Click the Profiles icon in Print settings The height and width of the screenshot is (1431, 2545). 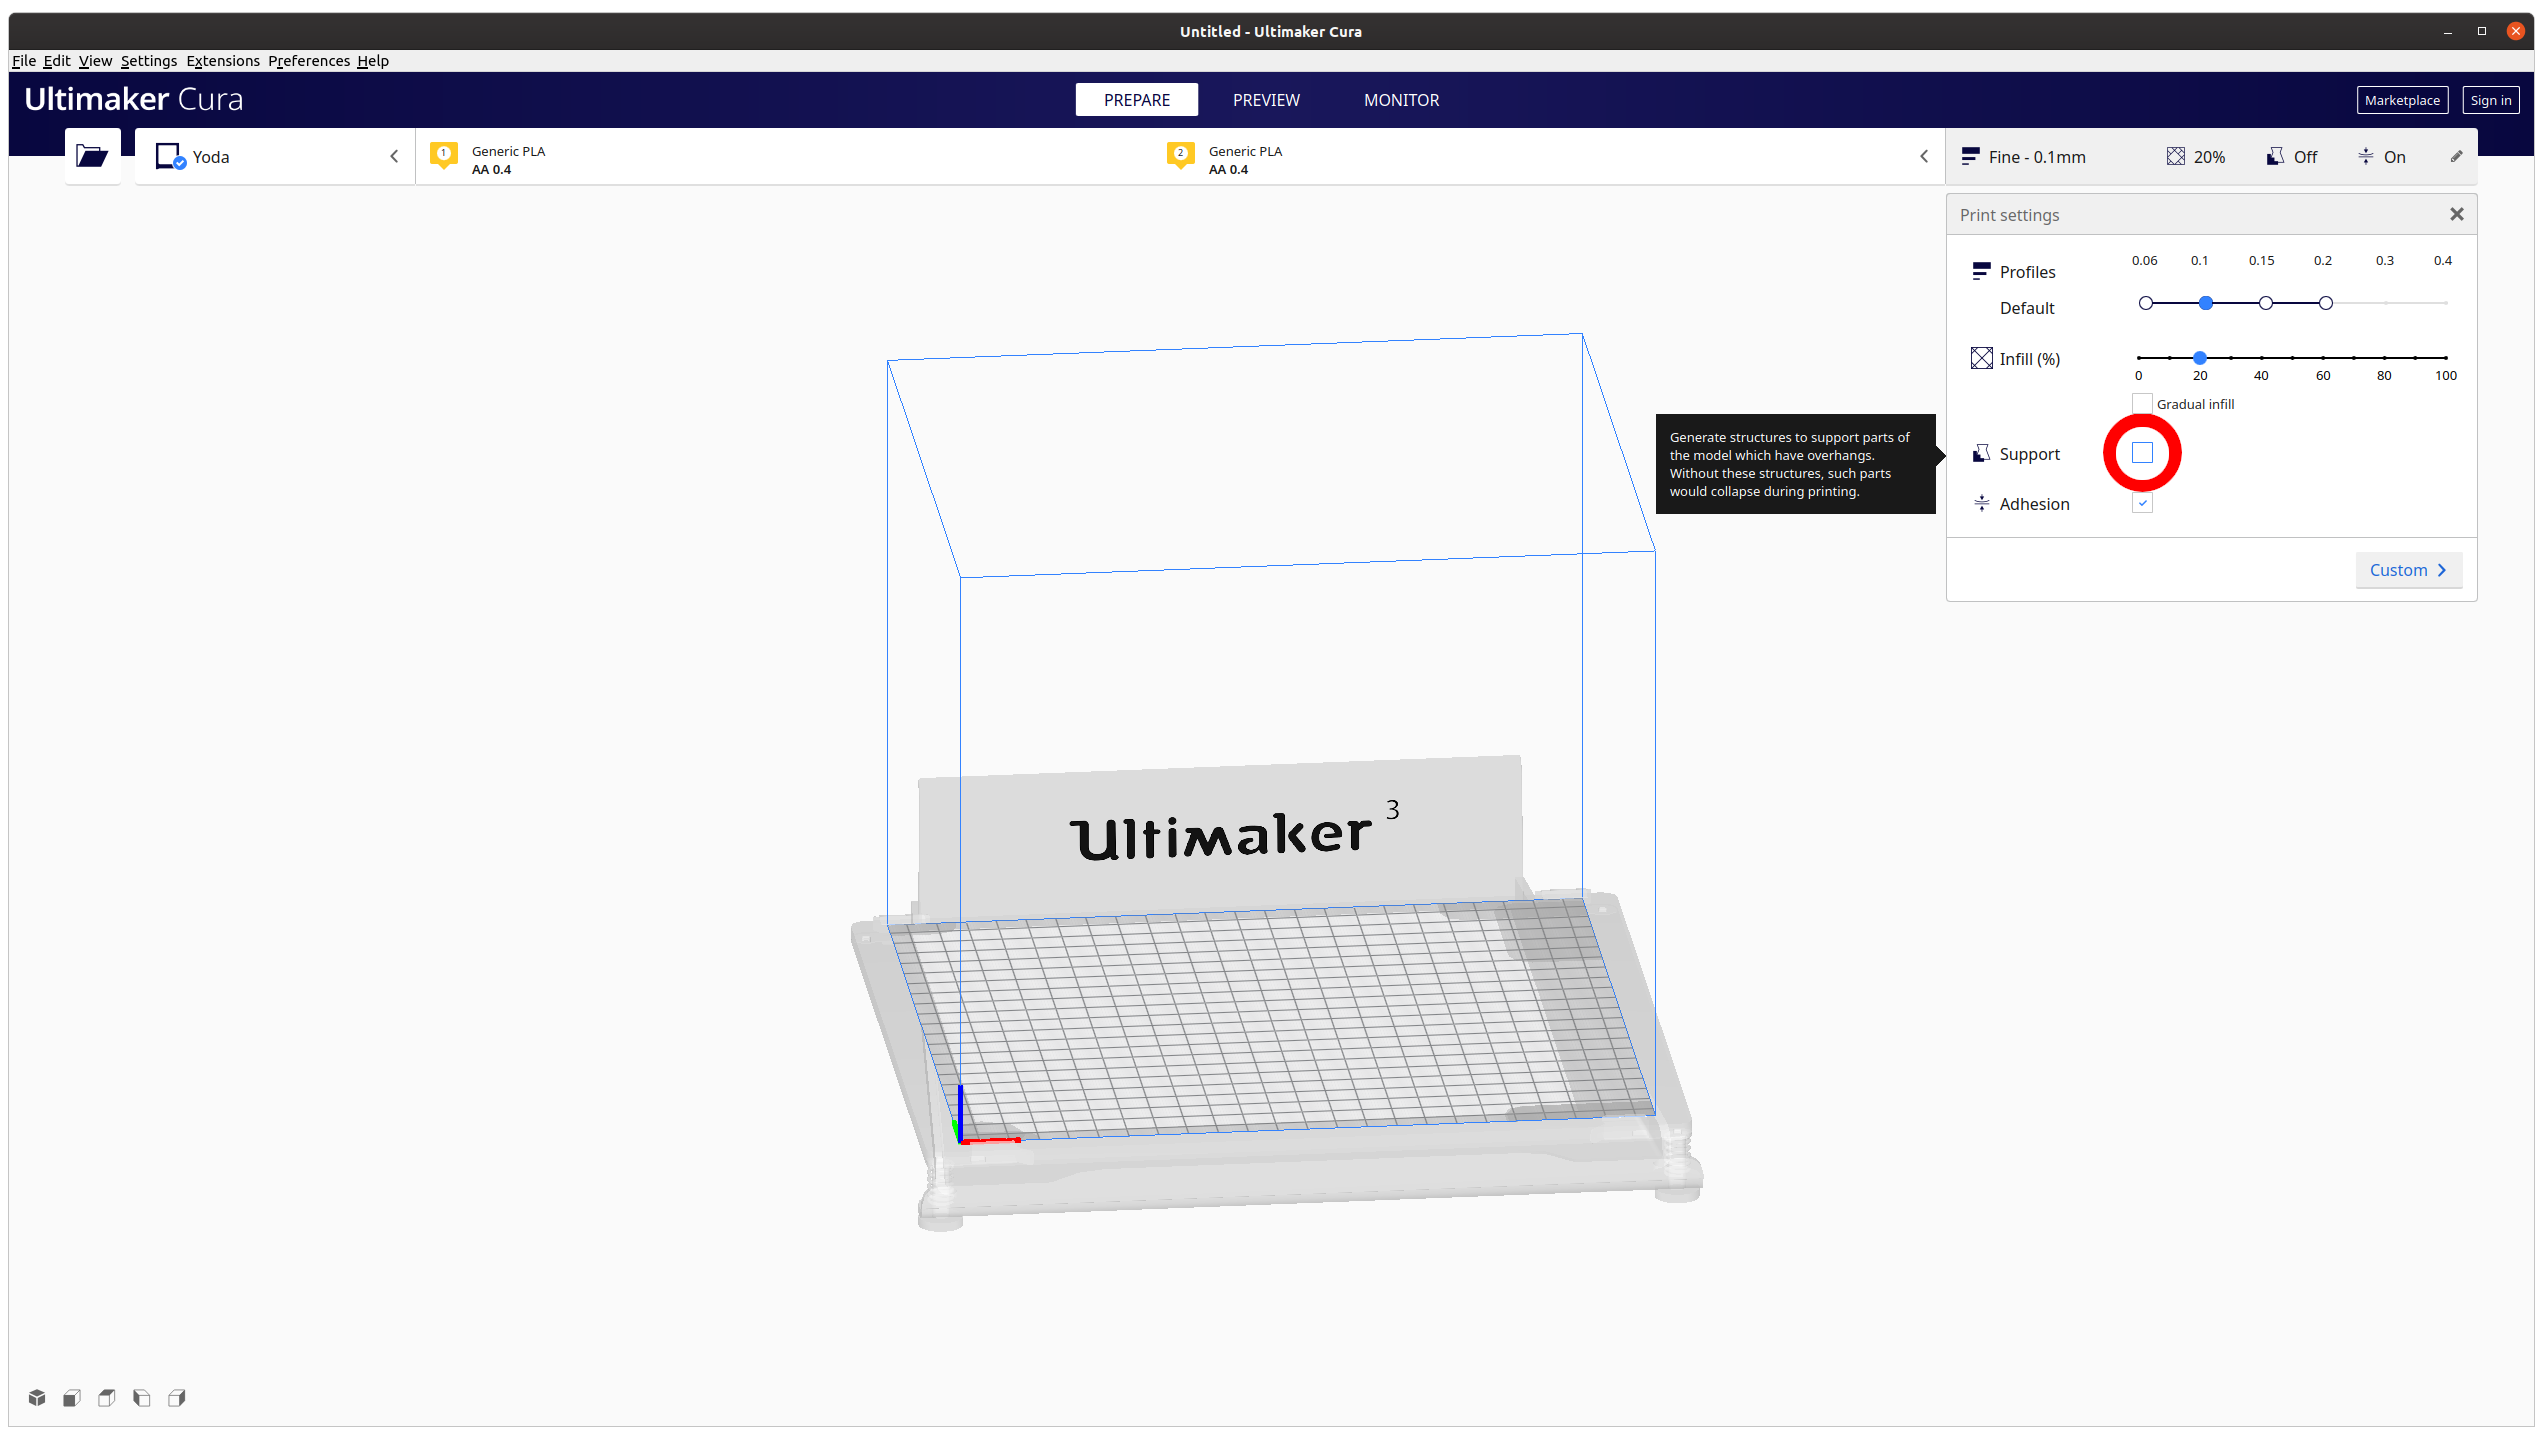coord(1981,270)
